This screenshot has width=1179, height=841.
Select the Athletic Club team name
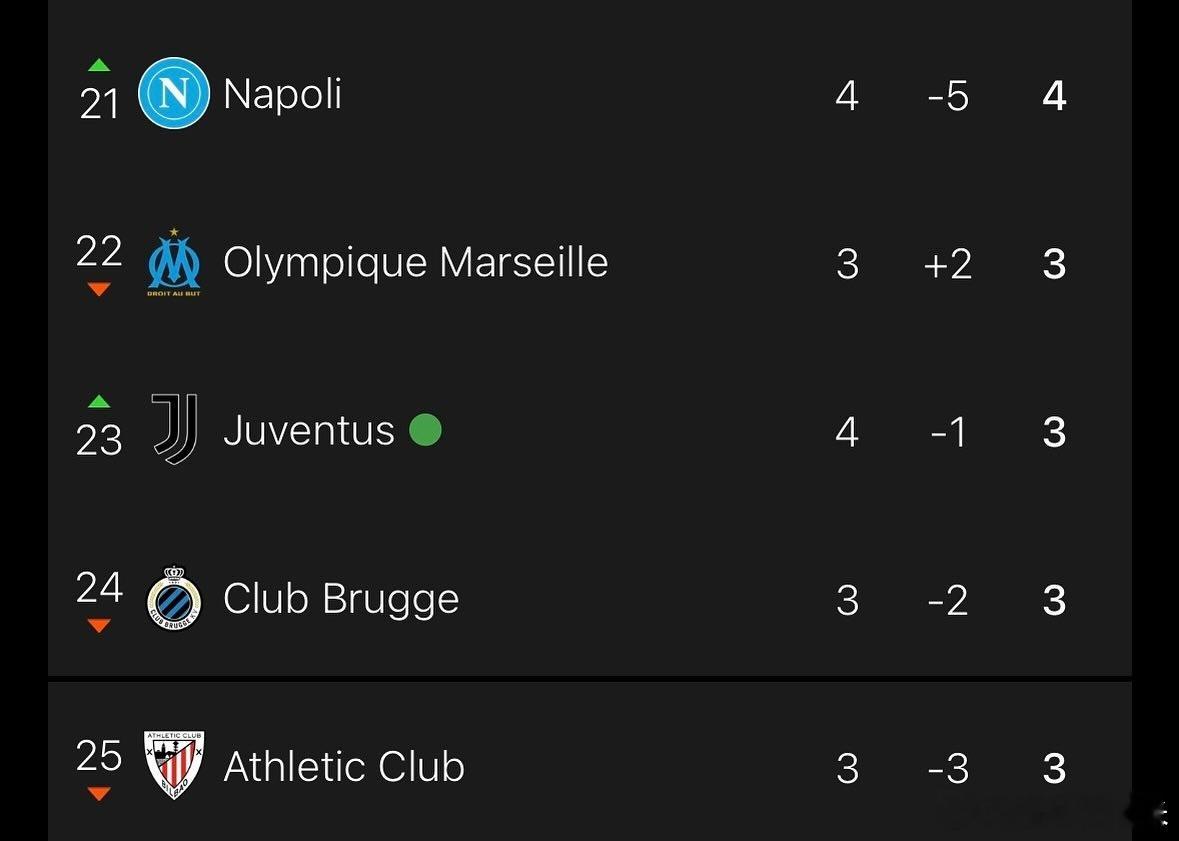344,767
